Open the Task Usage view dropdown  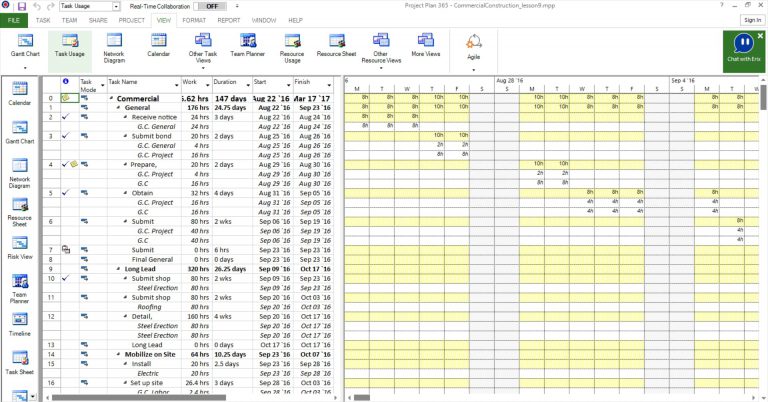point(116,6)
